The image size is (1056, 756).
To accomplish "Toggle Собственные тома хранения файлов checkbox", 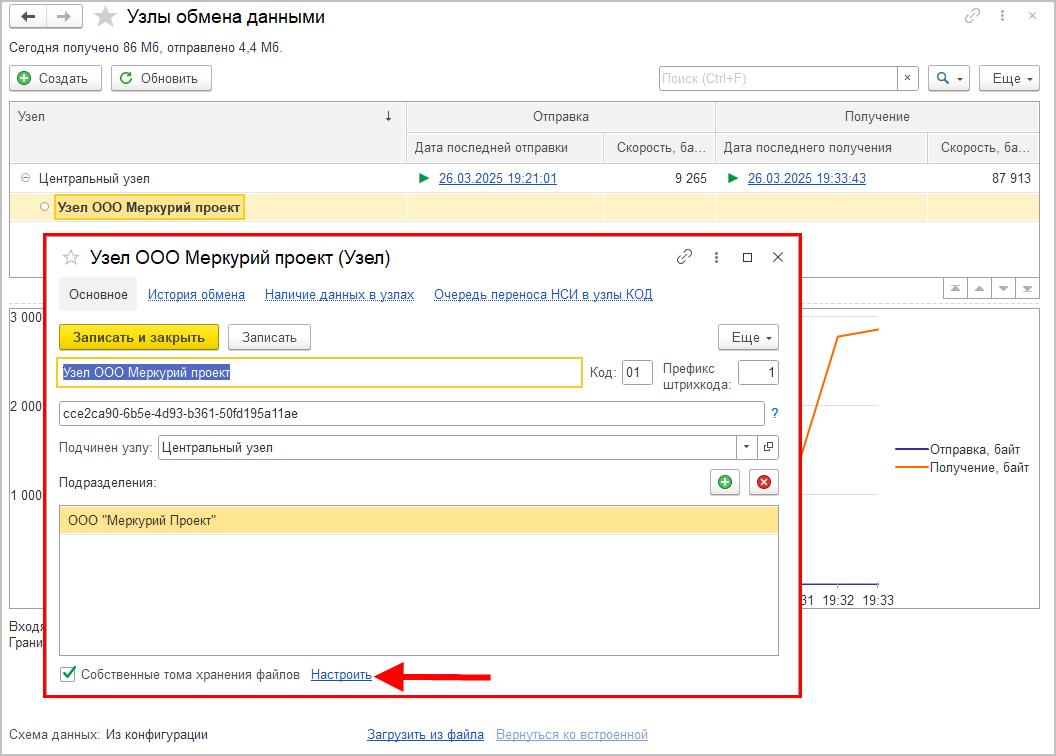I will coord(68,675).
